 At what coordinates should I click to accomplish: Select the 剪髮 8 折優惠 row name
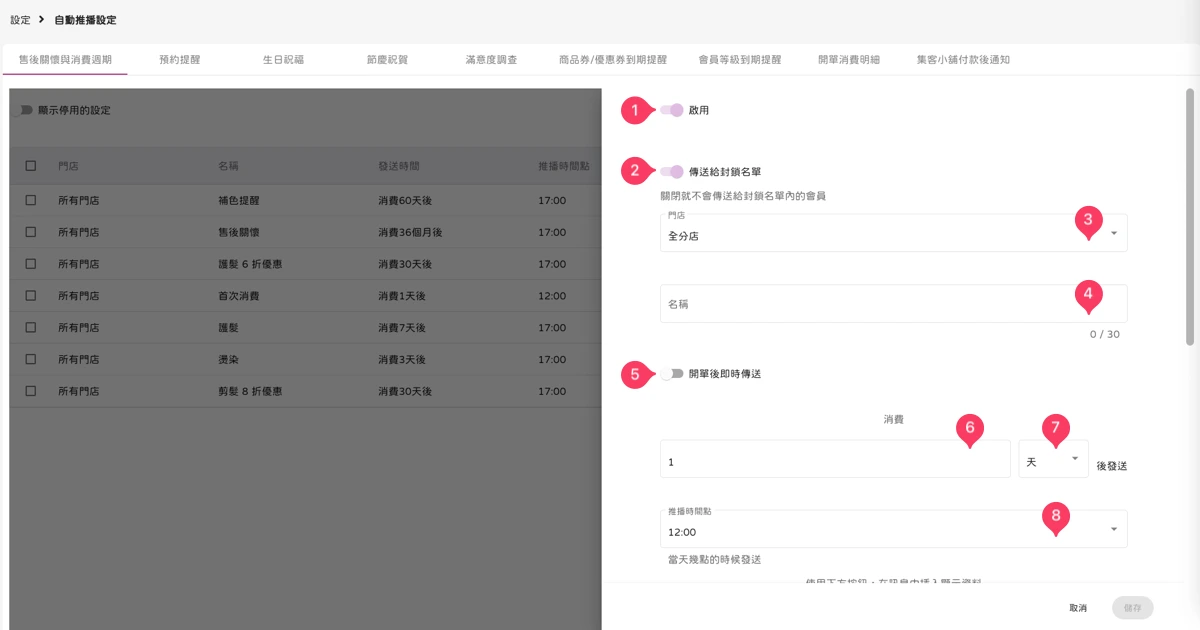tap(249, 391)
